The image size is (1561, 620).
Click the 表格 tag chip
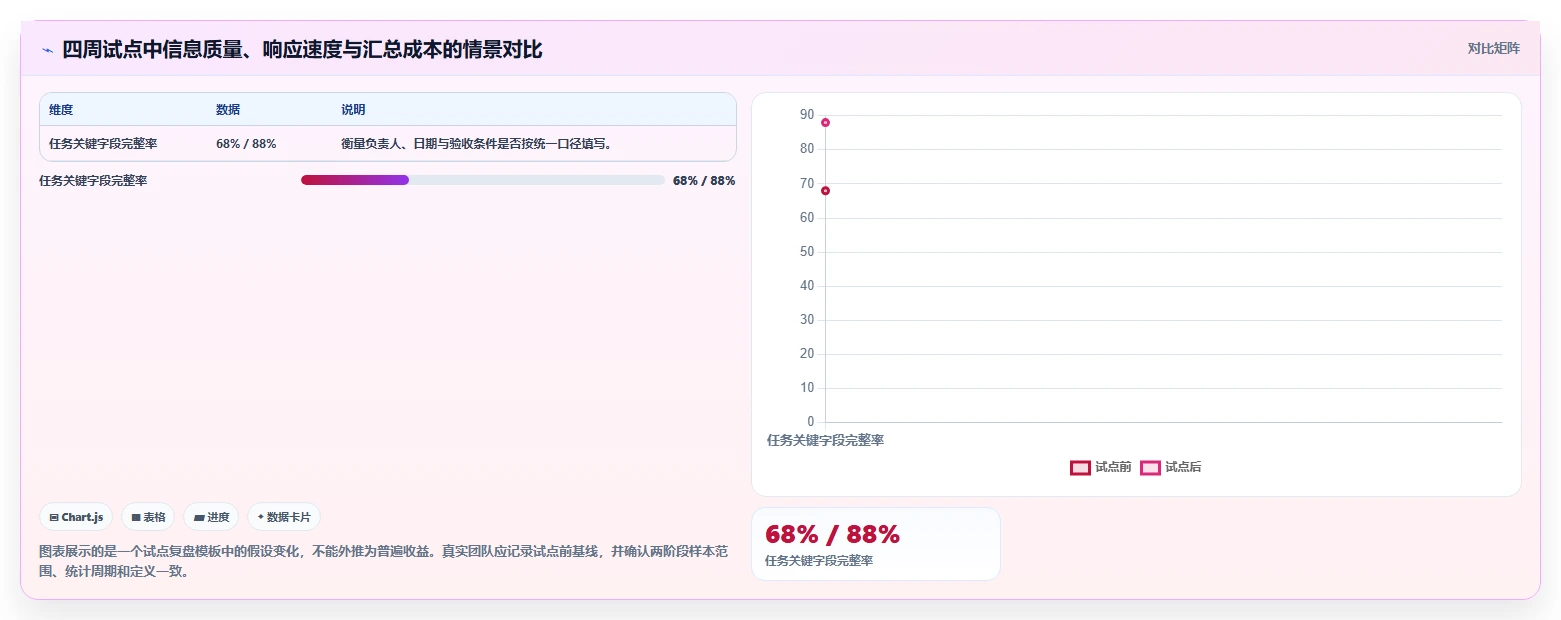tap(148, 517)
